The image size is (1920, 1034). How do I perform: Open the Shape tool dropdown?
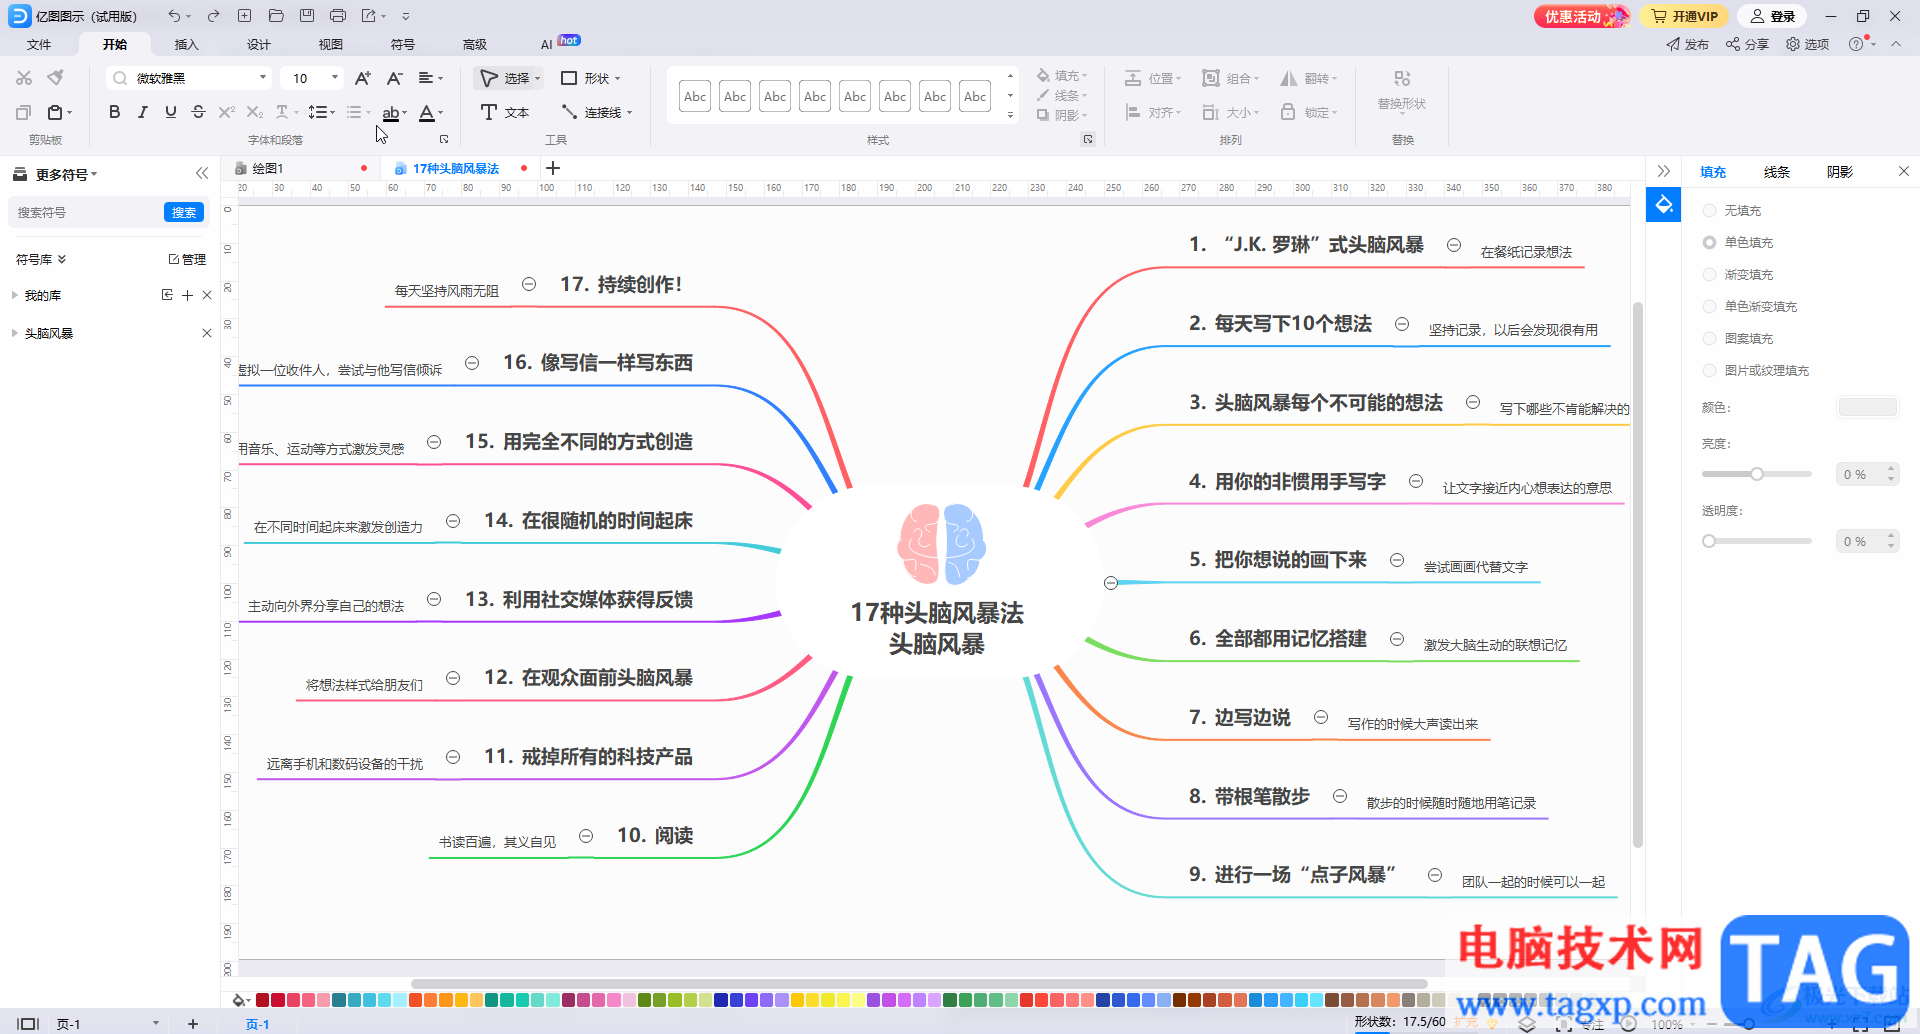[617, 78]
